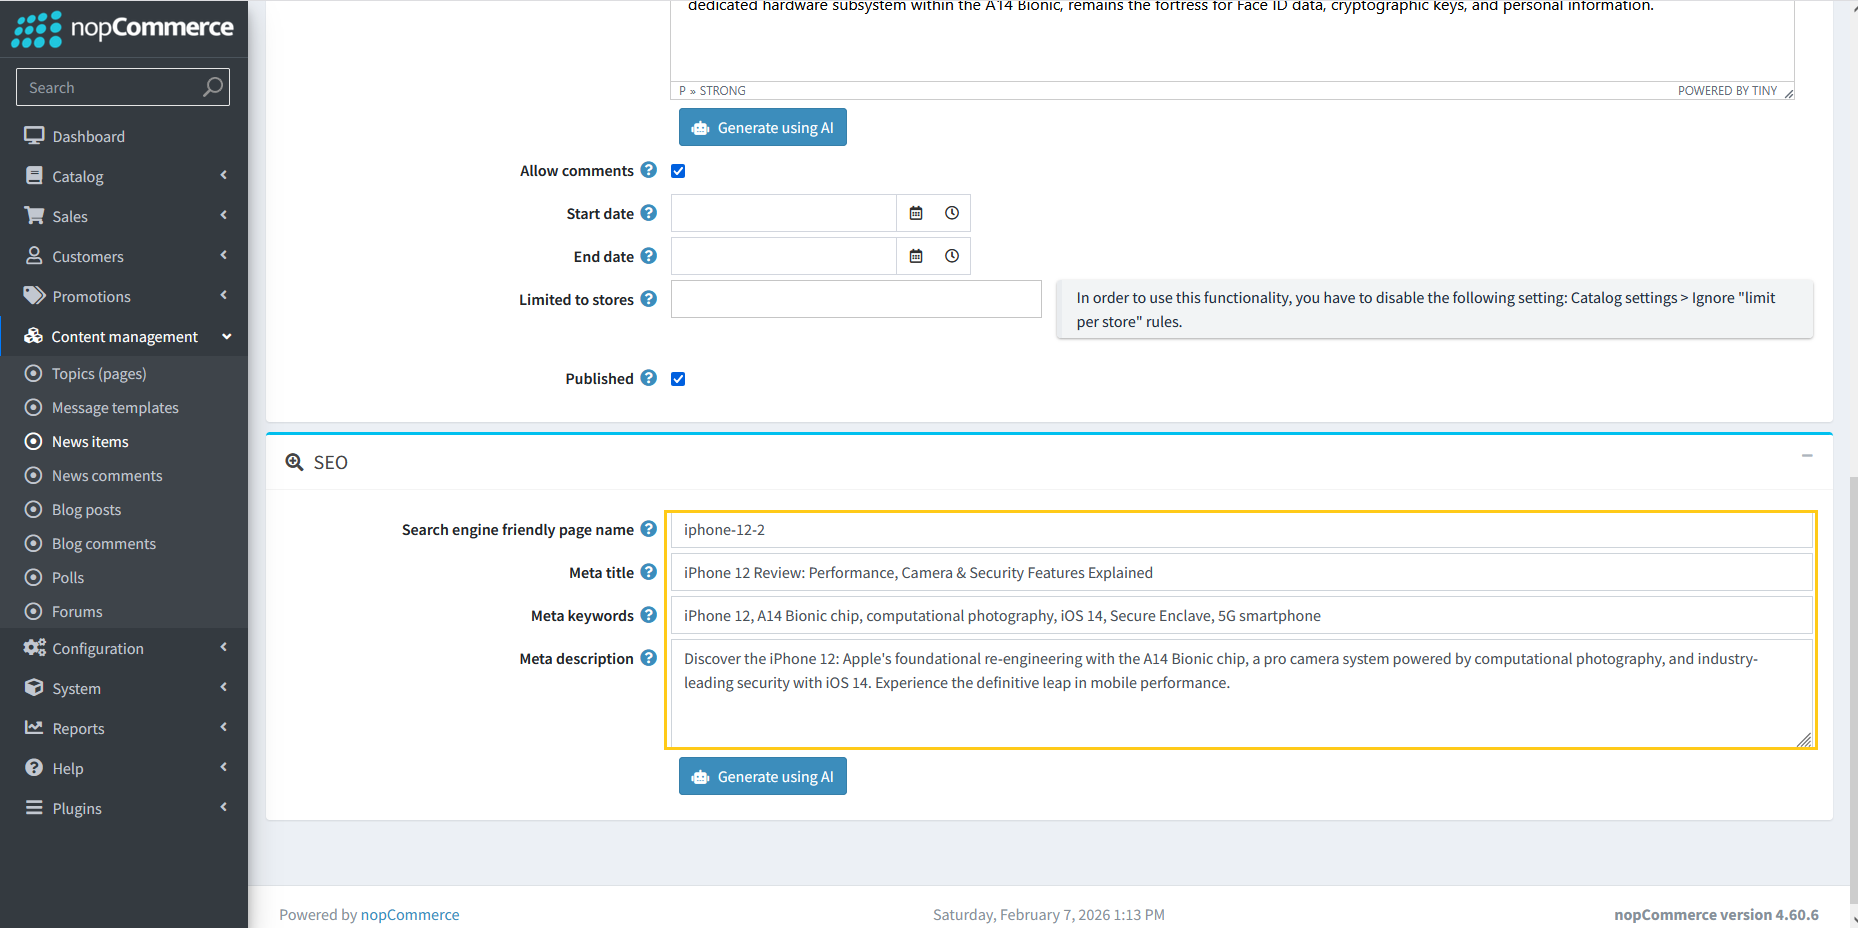Screen dimensions: 1858x928
Task: Select the News items icon in sidebar
Action: [x=33, y=441]
